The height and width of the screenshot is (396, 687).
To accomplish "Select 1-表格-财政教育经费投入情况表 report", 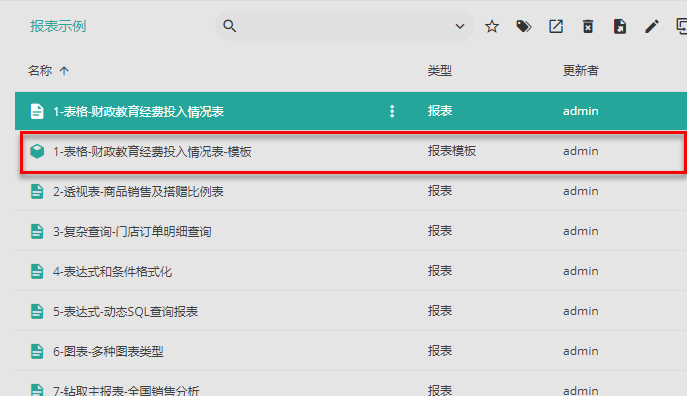I will pos(138,111).
